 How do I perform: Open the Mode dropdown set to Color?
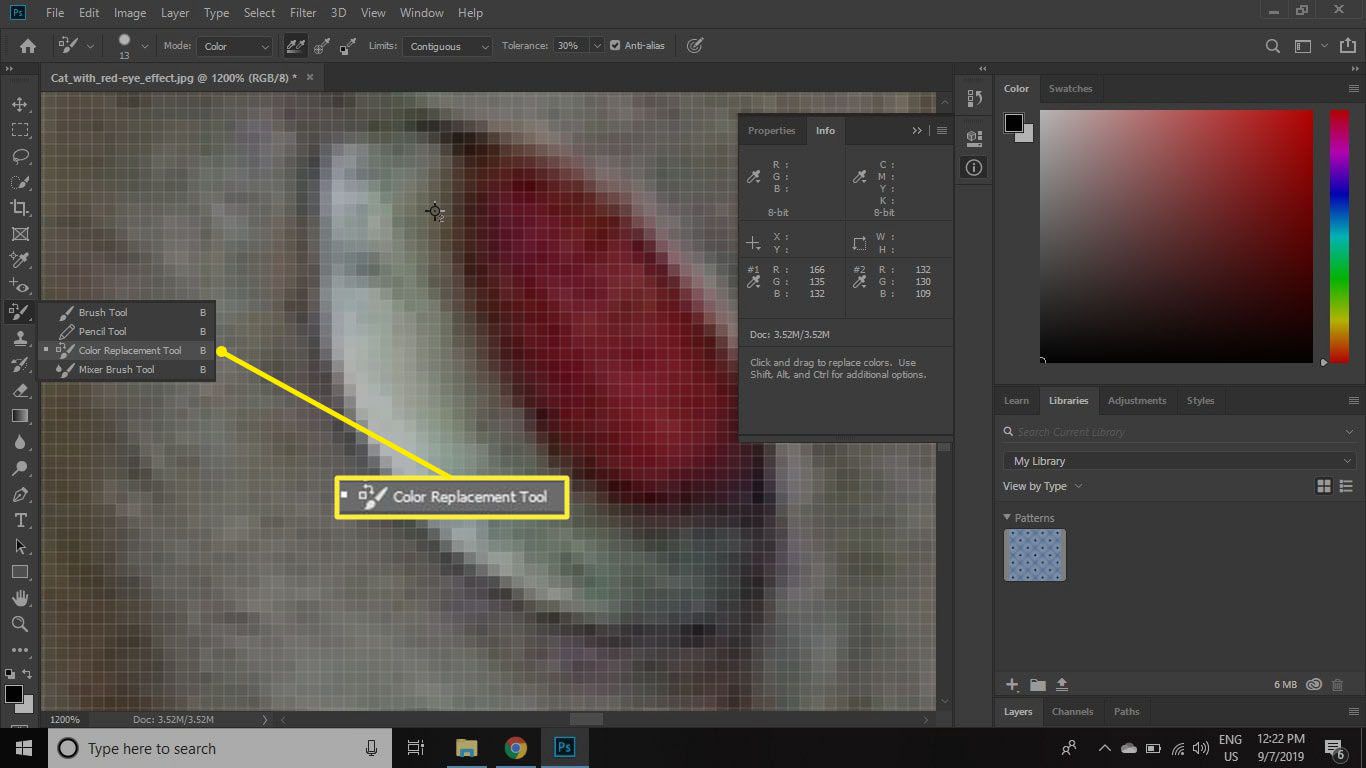pyautogui.click(x=234, y=46)
